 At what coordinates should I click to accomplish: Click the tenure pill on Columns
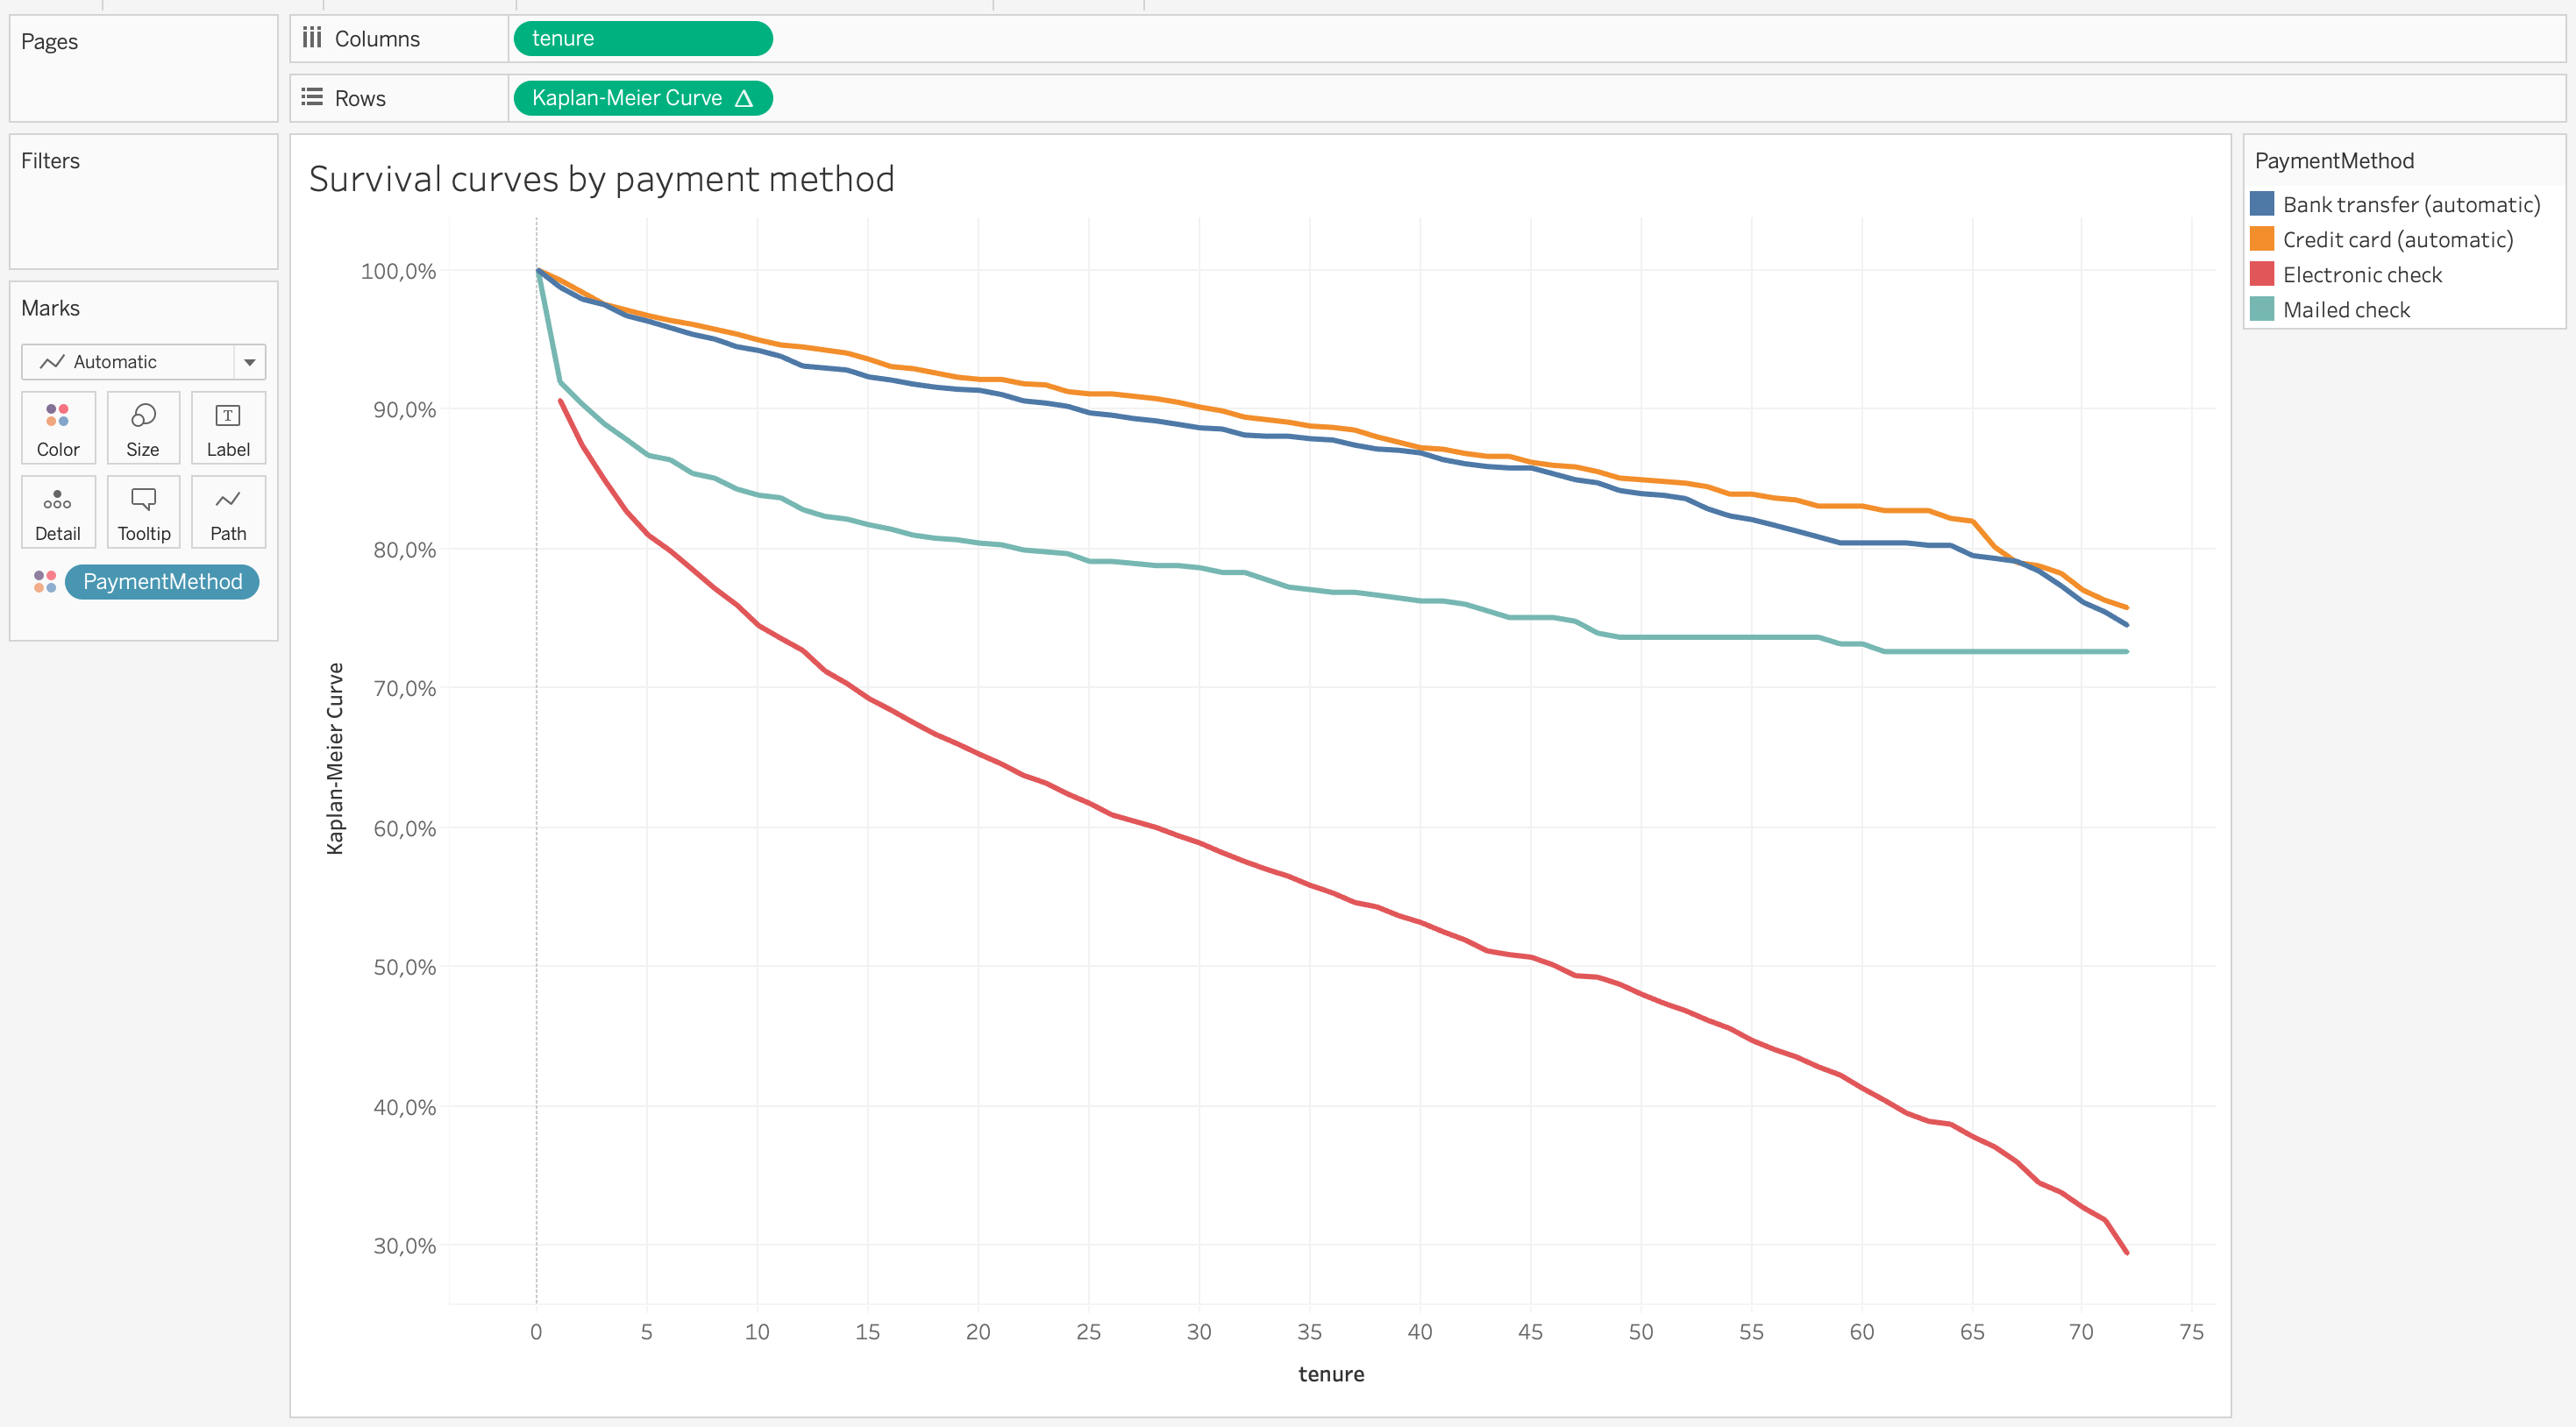click(642, 38)
